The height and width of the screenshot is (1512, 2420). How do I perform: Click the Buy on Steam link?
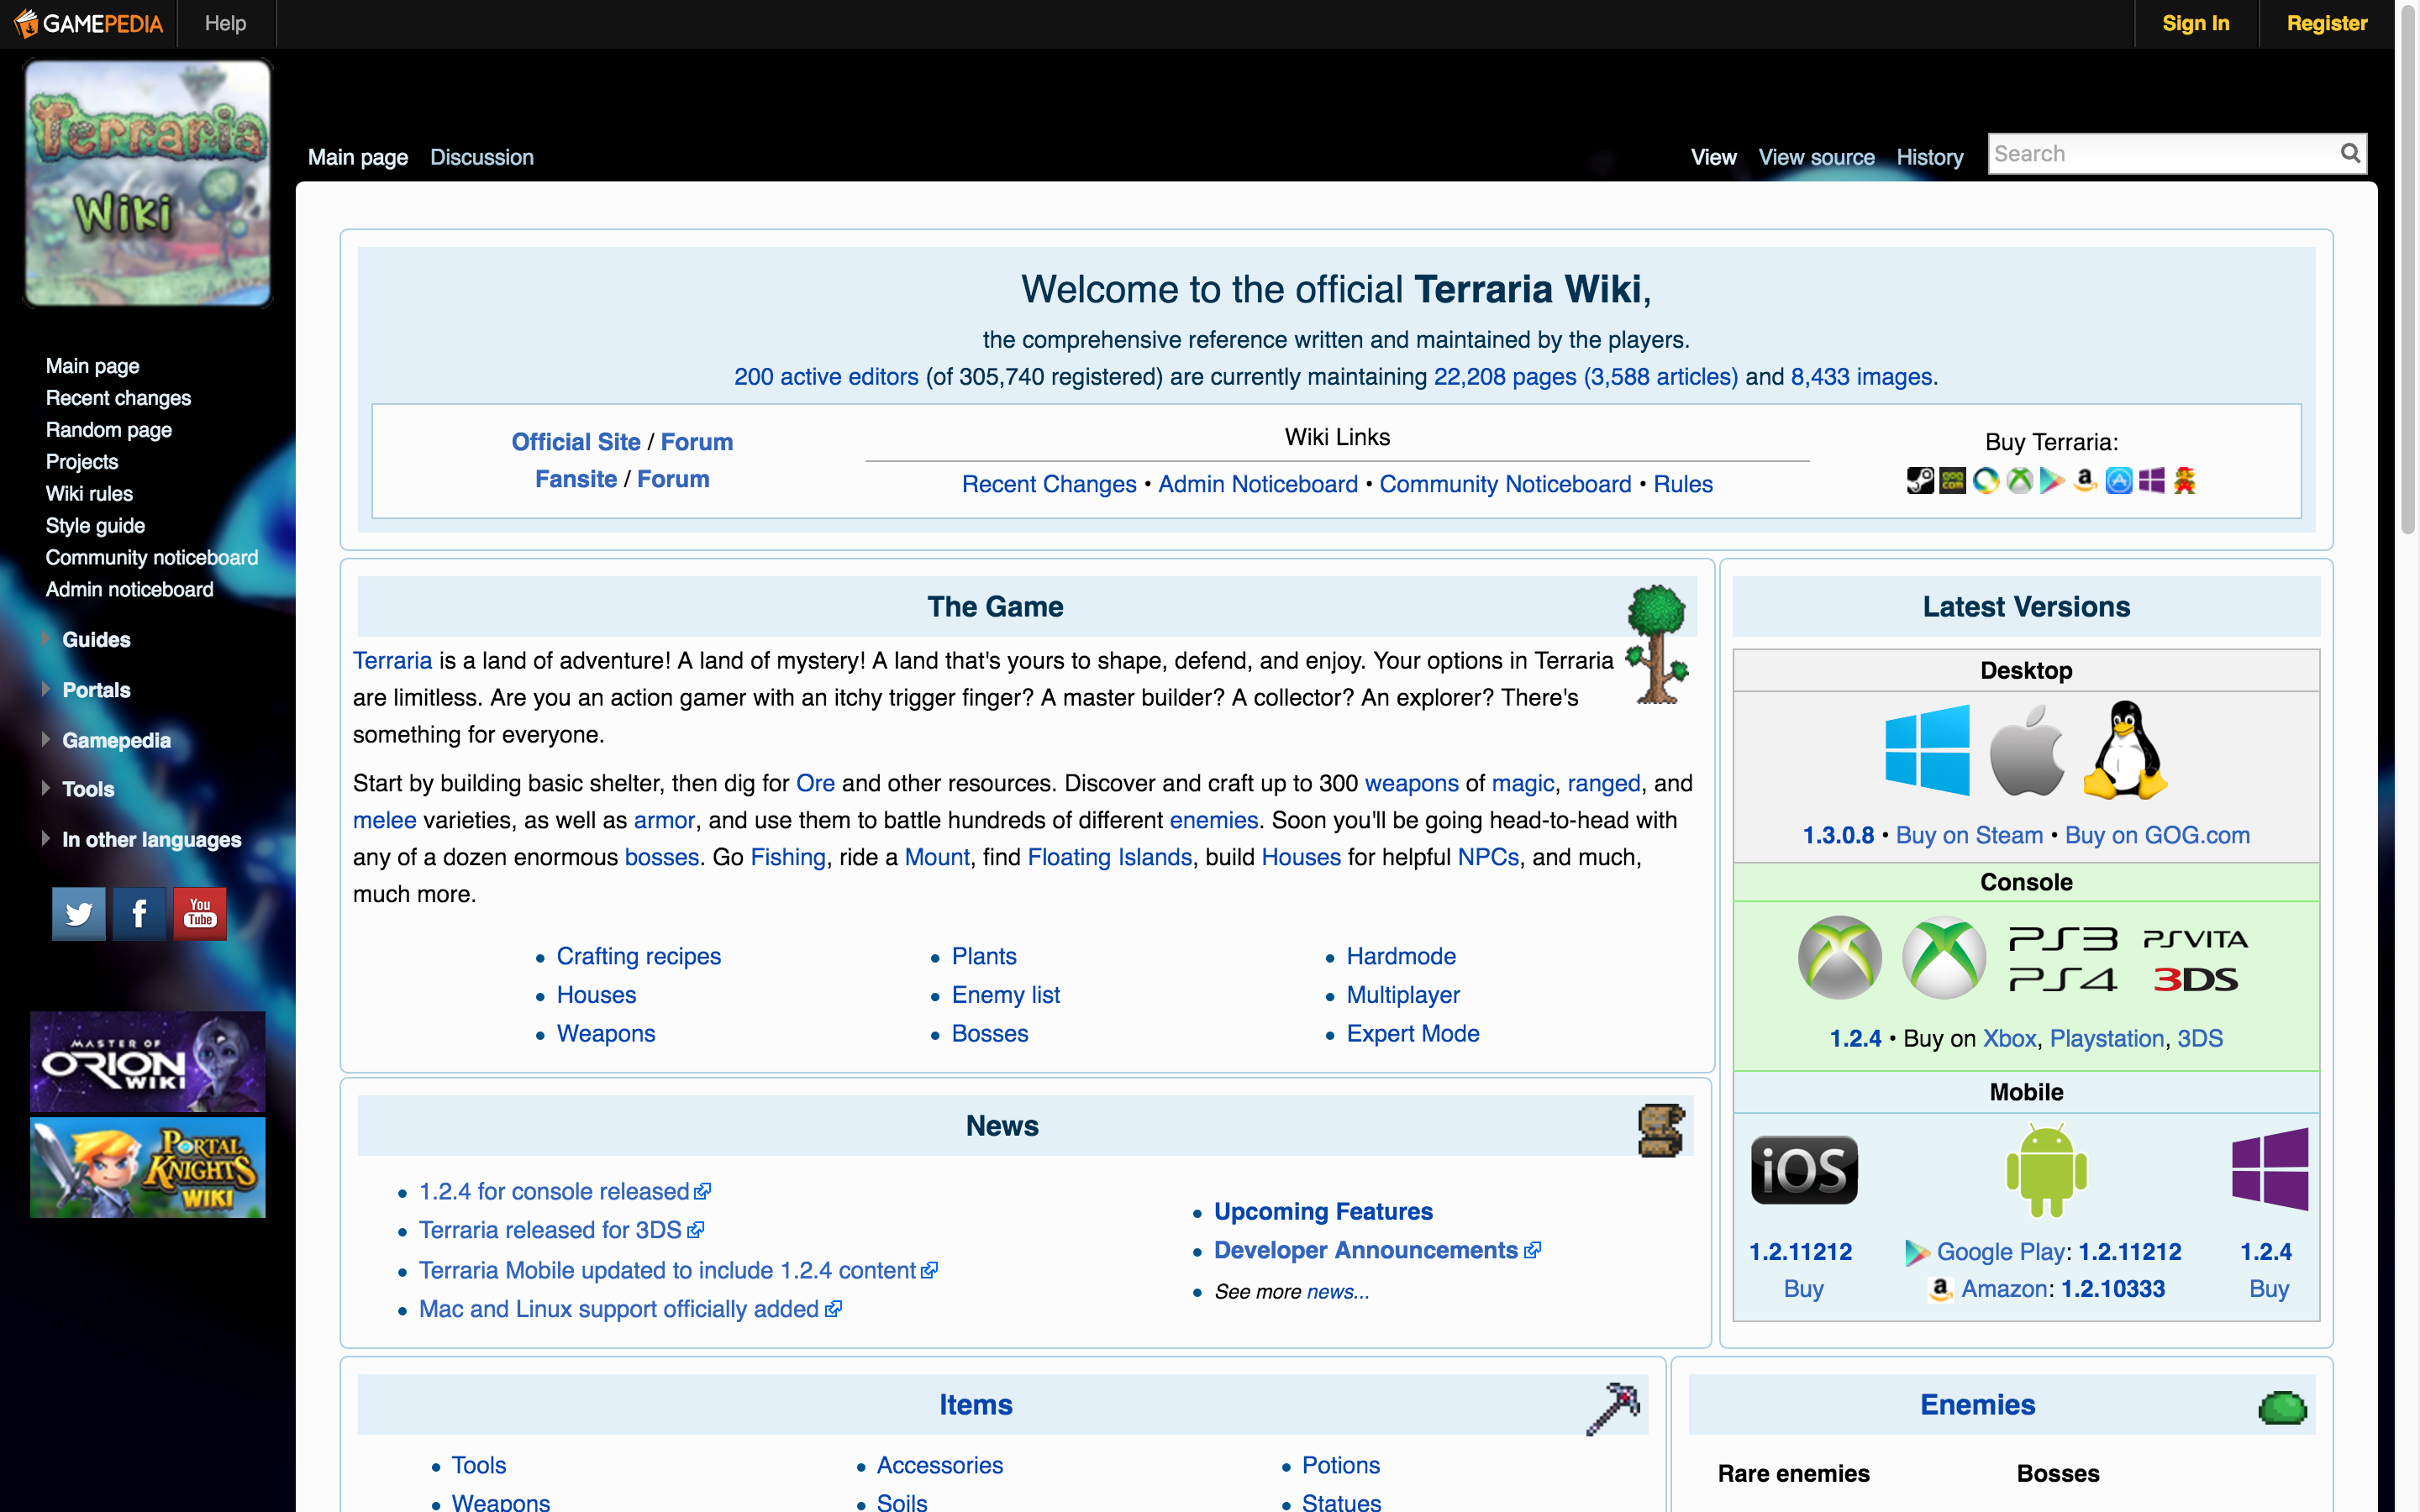[x=1969, y=835]
